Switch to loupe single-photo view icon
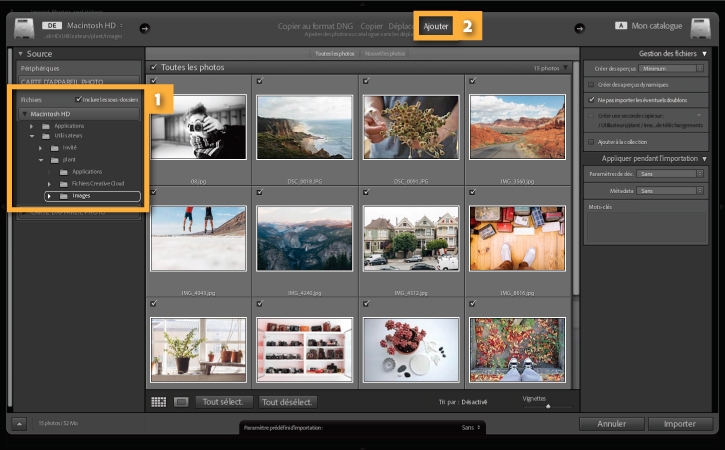The height and width of the screenshot is (450, 725). (181, 402)
